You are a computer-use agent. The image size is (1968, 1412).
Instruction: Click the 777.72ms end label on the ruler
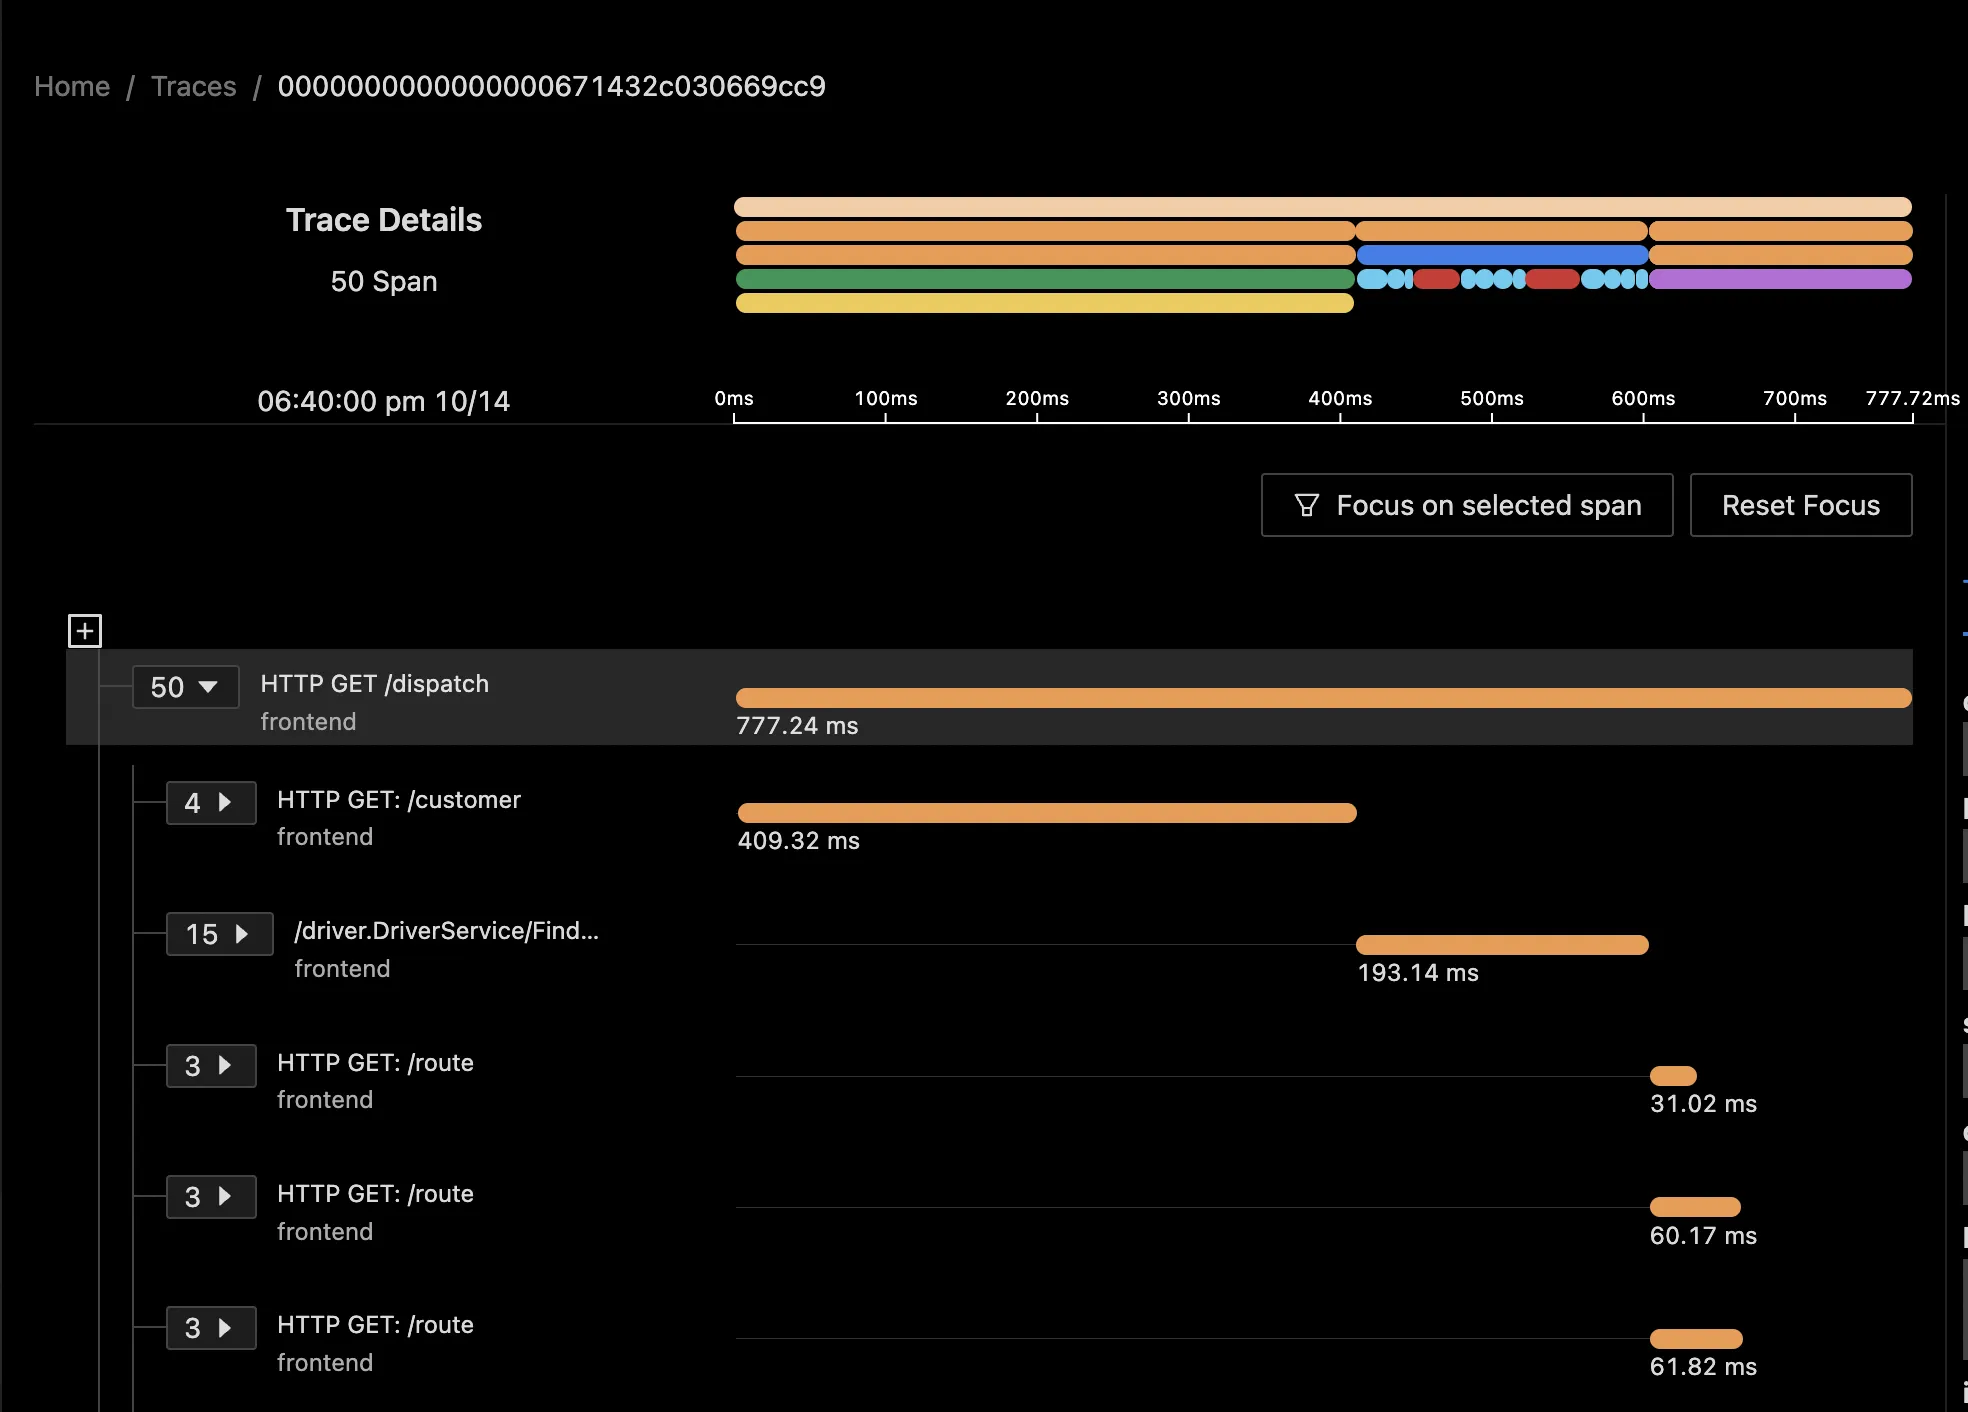tap(1912, 398)
